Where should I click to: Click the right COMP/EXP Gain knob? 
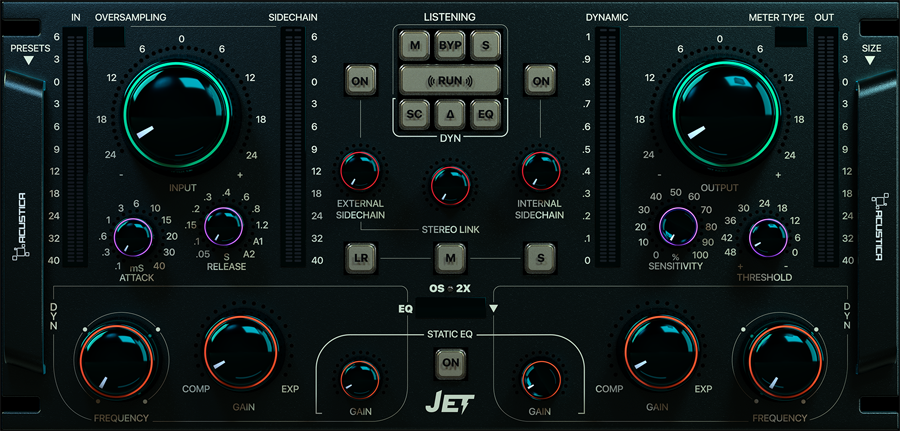(661, 351)
